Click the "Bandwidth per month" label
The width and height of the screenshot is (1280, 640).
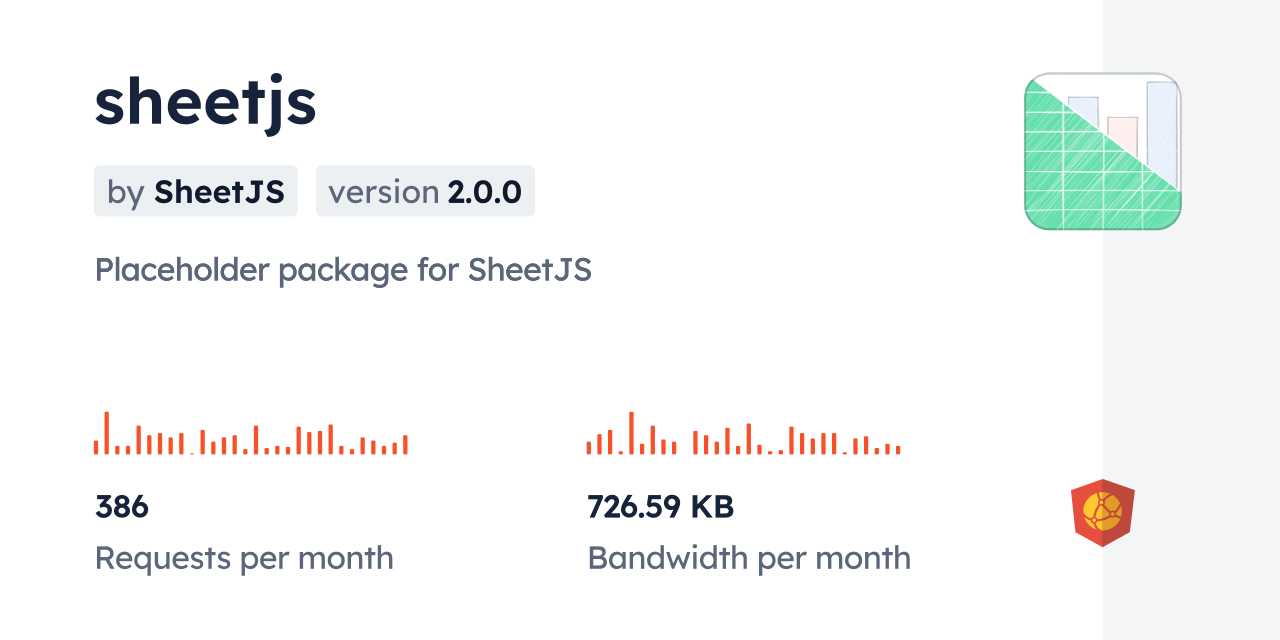(x=749, y=558)
